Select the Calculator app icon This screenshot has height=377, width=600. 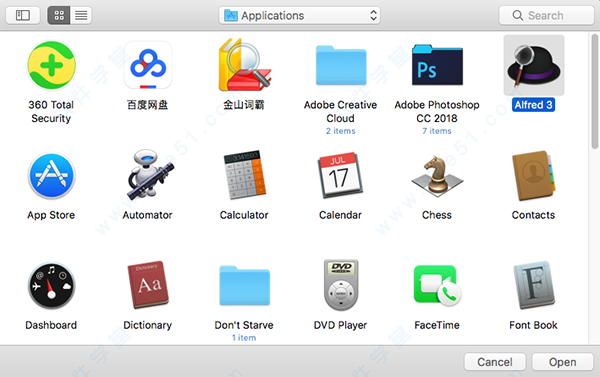point(244,175)
